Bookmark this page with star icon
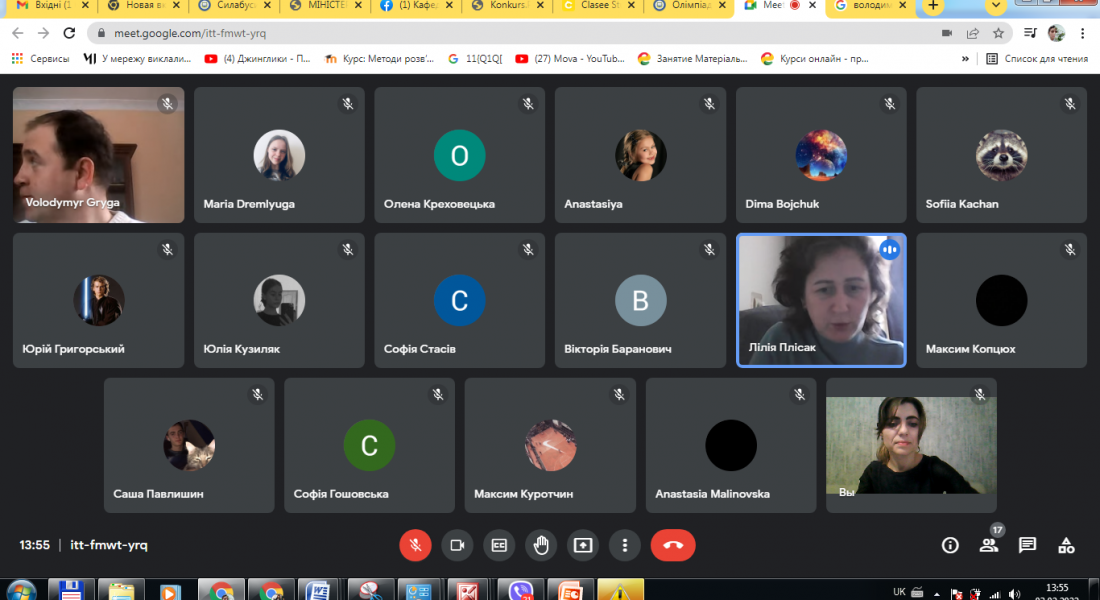 (x=998, y=33)
